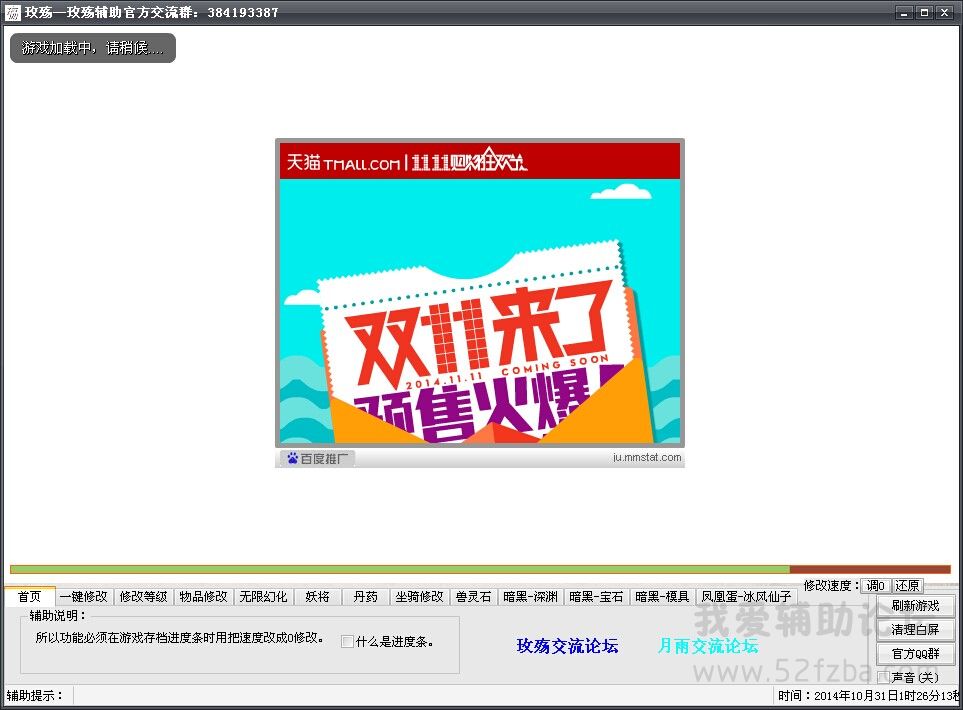Click the status bar time display
The image size is (963, 710).
tap(868, 696)
